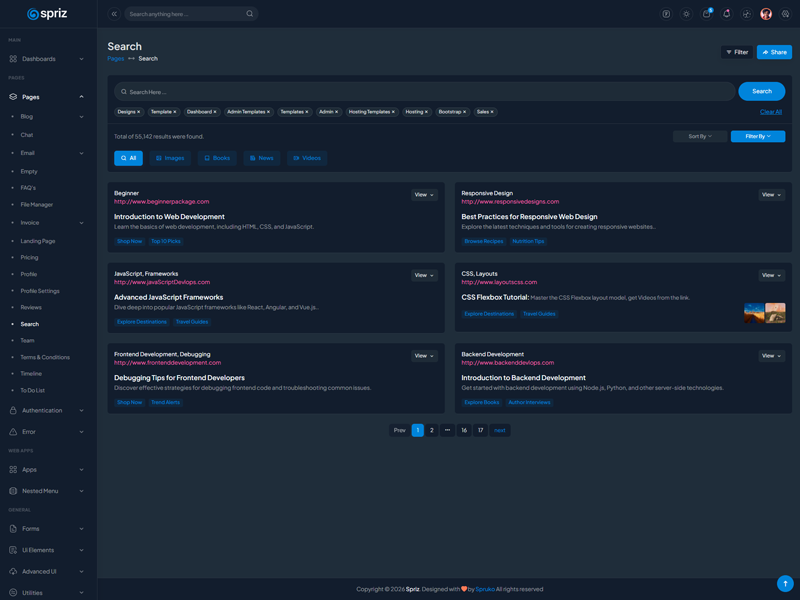This screenshot has width=800, height=600.
Task: Click the CSS Flexbox Tutorial thumbnail image
Action: click(x=764, y=313)
